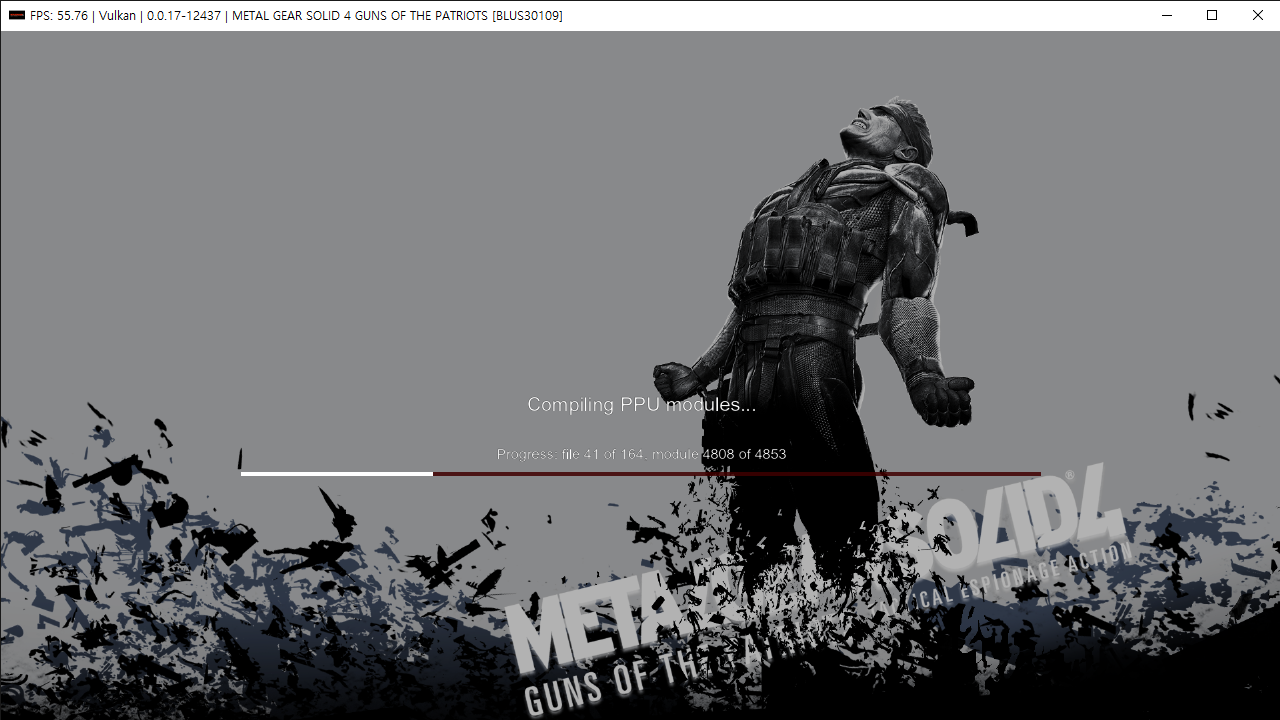Maximize the game window
The height and width of the screenshot is (720, 1280).
click(x=1212, y=15)
